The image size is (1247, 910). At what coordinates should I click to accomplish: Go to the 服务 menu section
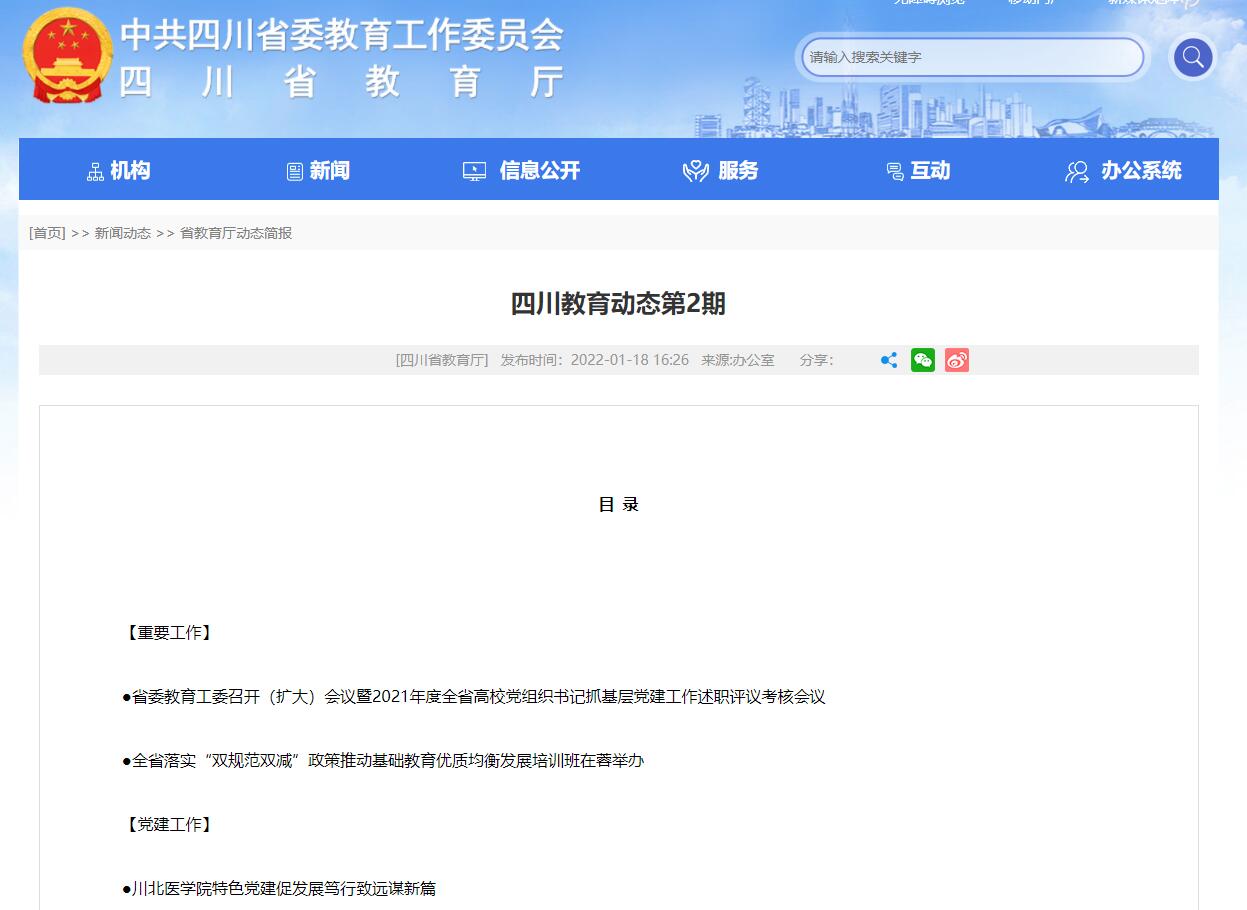pyautogui.click(x=738, y=171)
